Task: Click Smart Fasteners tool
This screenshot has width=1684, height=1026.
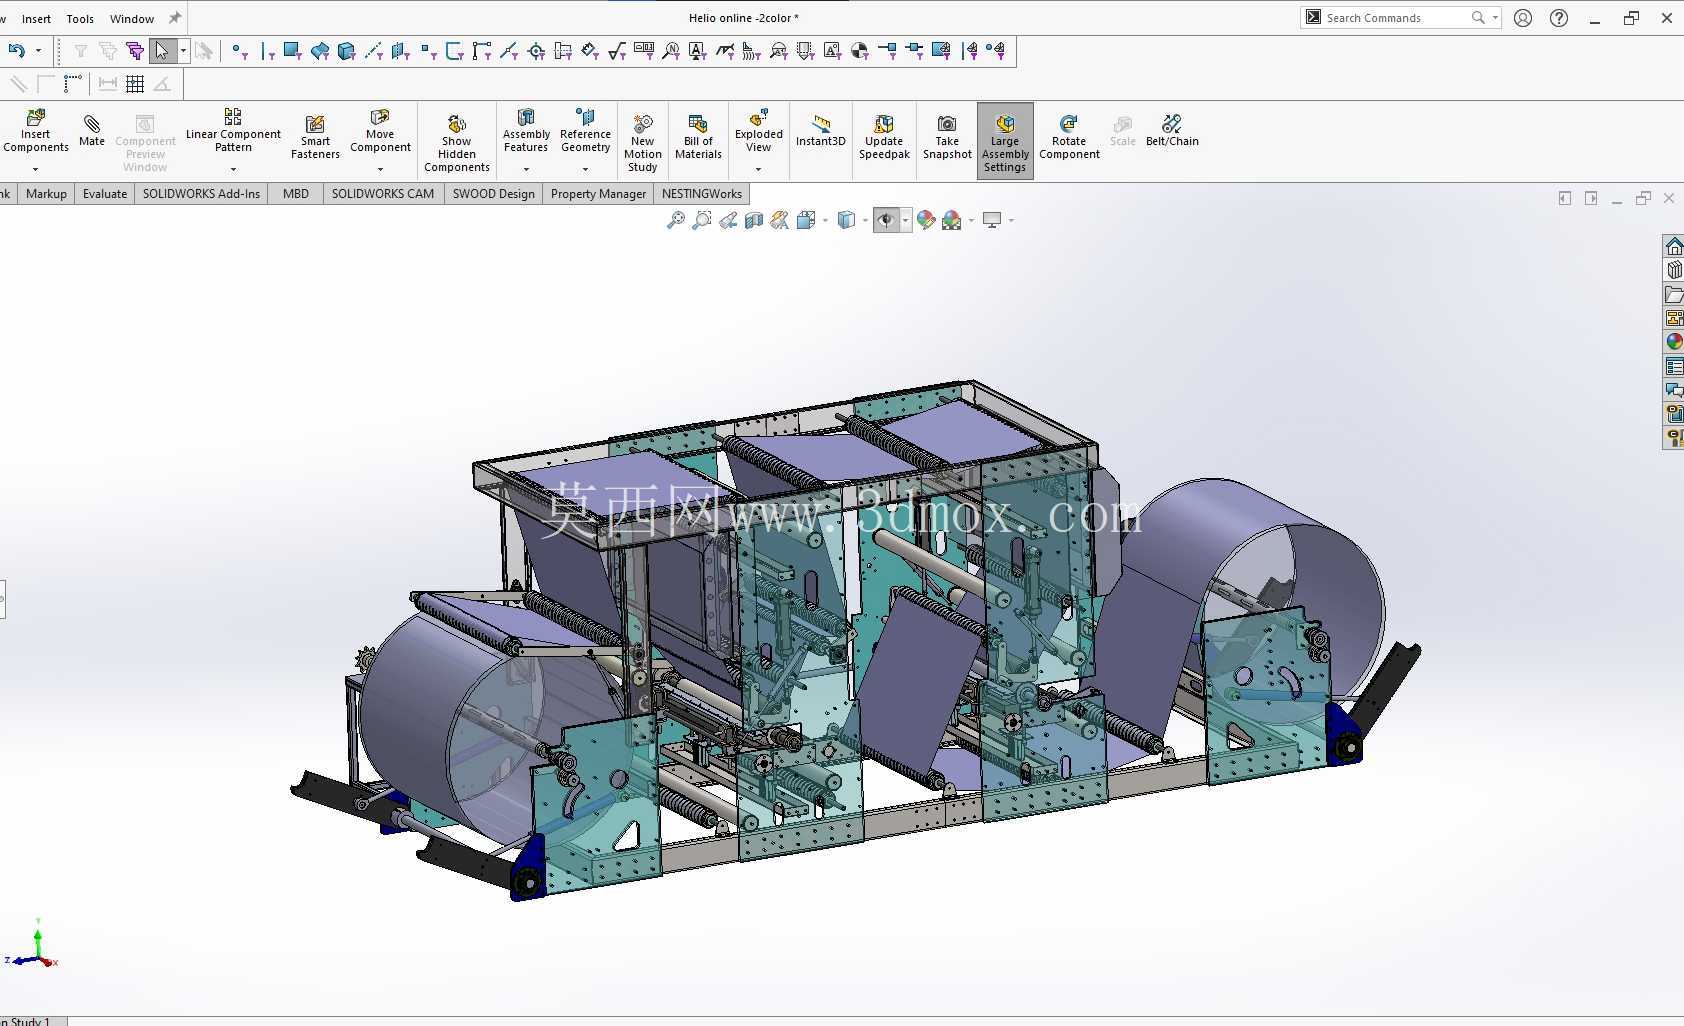Action: 315,138
